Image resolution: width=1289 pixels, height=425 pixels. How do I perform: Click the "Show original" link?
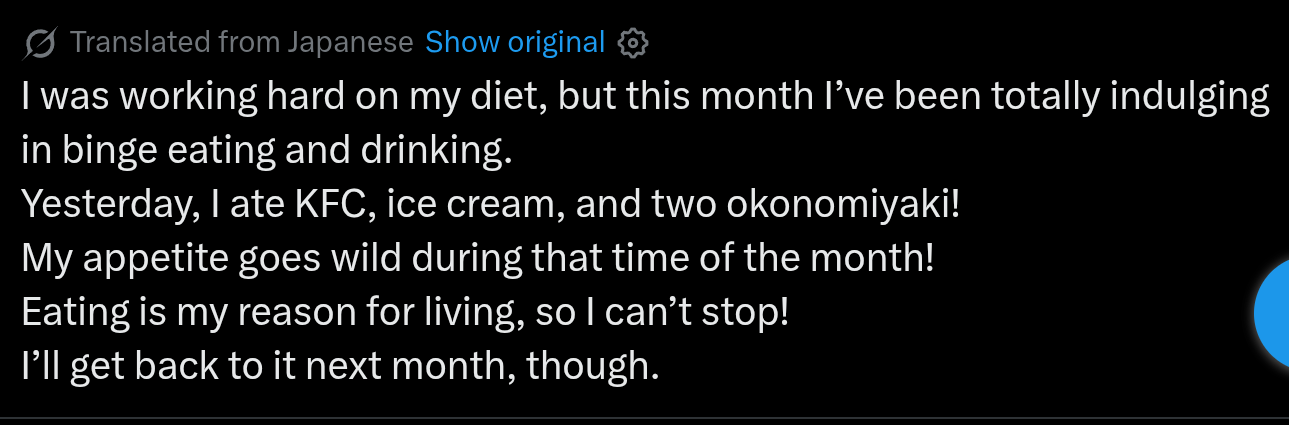click(x=515, y=43)
